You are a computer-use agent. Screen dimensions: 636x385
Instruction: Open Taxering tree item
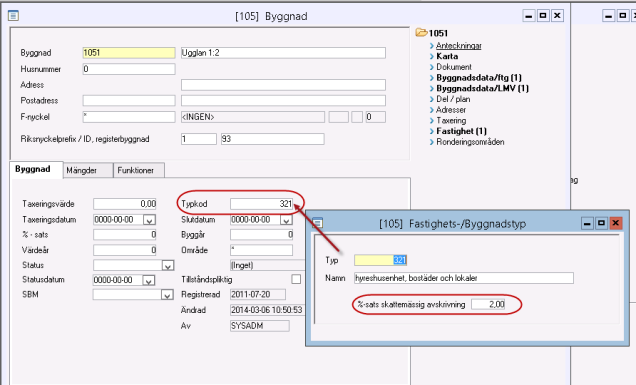tap(451, 120)
